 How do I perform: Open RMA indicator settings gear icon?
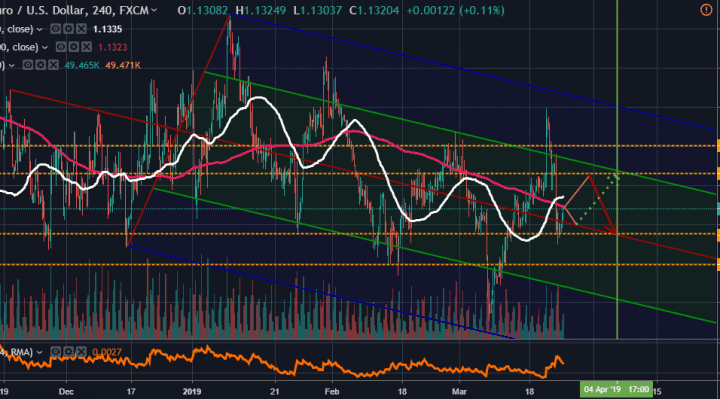coord(68,352)
